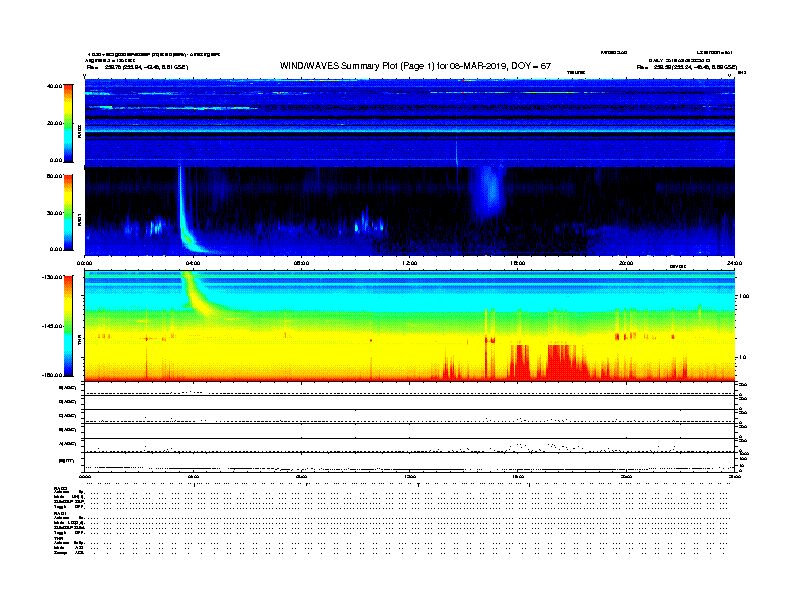
Task: Click the thin vertical spike in RAD2 panel
Action: pos(457,151)
